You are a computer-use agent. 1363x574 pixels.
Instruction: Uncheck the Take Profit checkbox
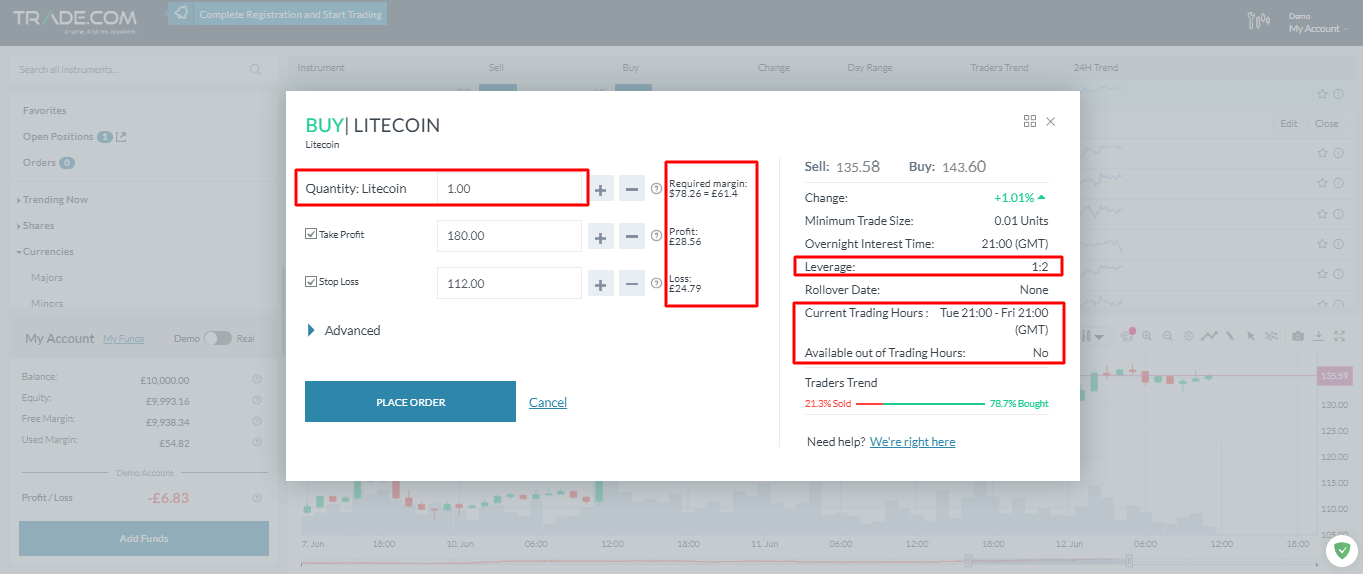[x=311, y=234]
